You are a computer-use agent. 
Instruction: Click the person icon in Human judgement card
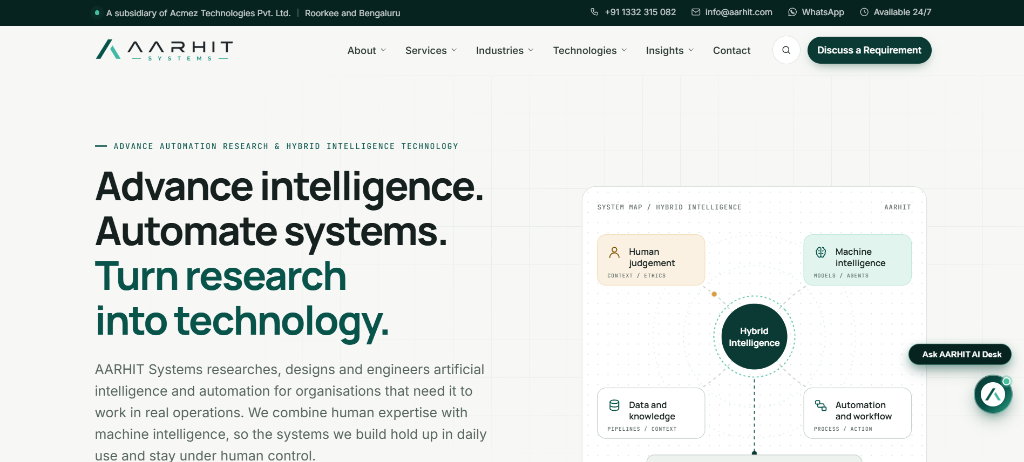(614, 252)
